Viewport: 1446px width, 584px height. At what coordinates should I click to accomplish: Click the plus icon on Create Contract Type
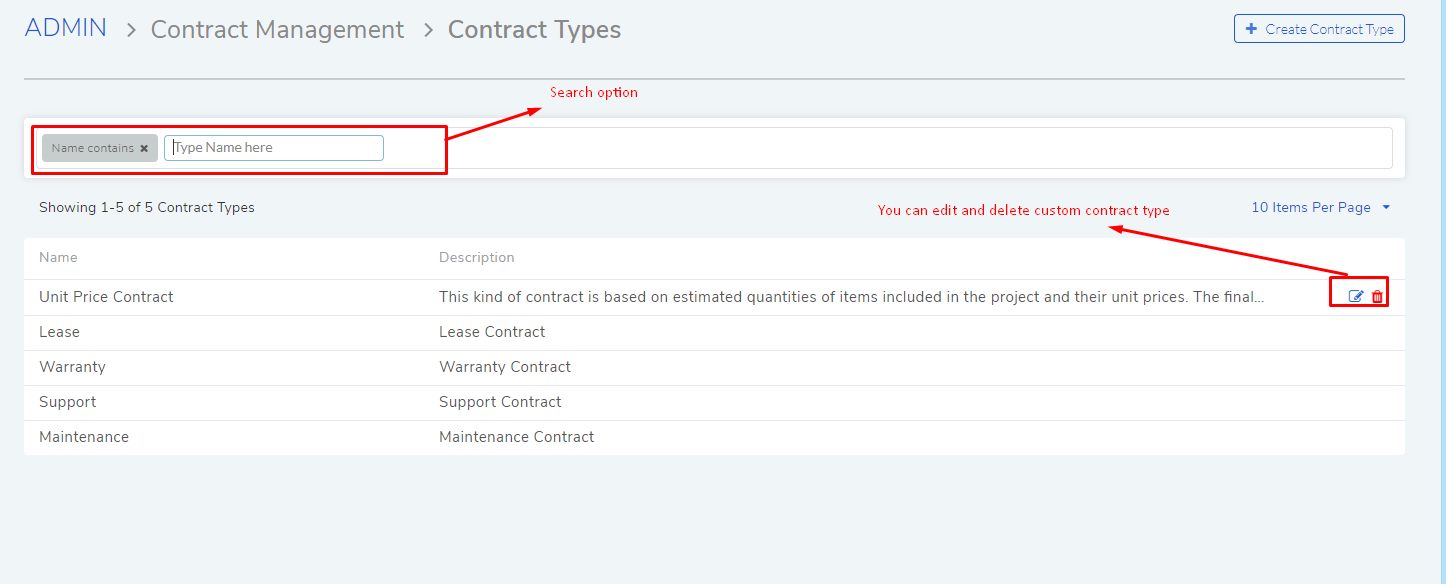click(x=1251, y=29)
